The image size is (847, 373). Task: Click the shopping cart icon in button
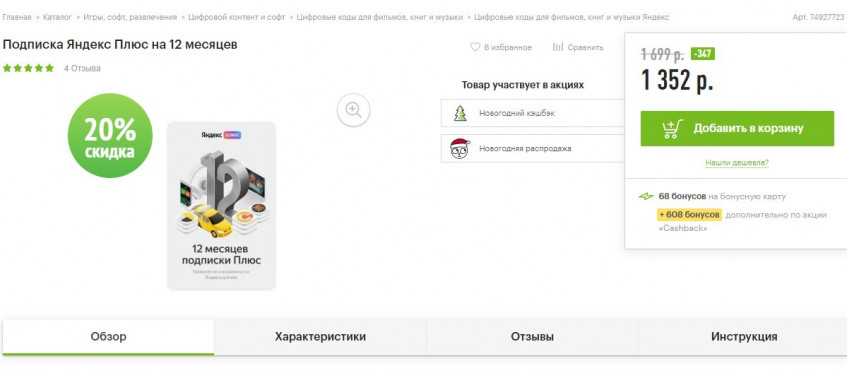(673, 128)
